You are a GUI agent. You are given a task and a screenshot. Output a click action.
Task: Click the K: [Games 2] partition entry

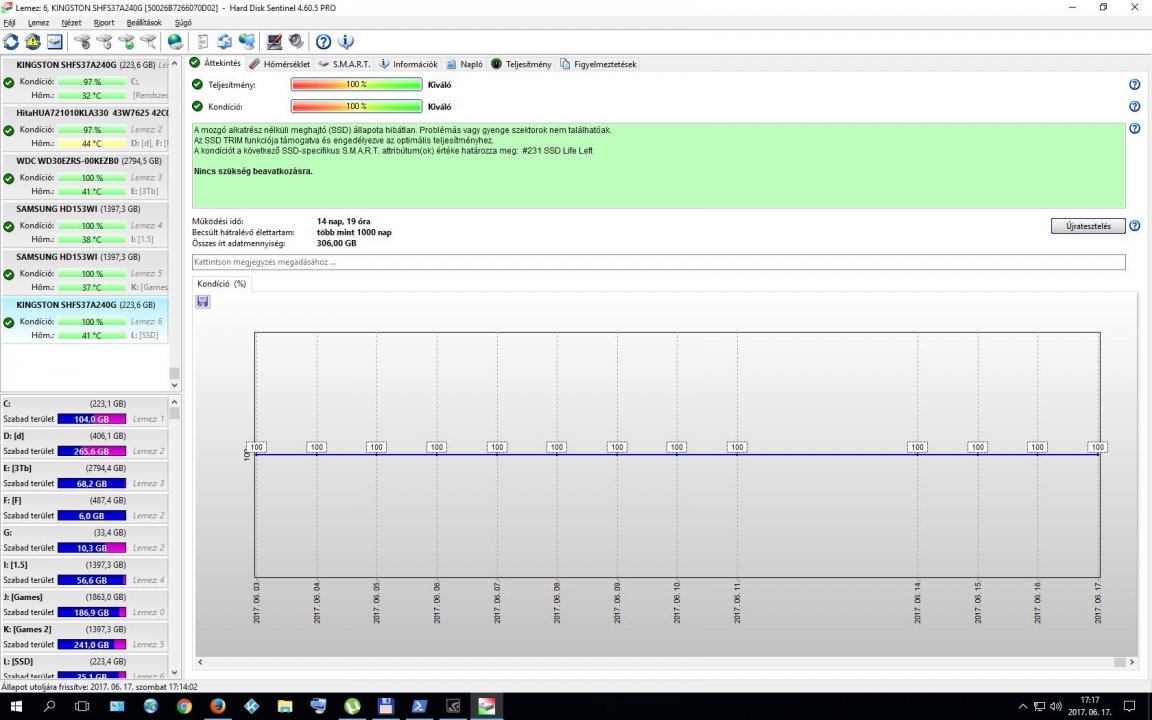(x=84, y=636)
